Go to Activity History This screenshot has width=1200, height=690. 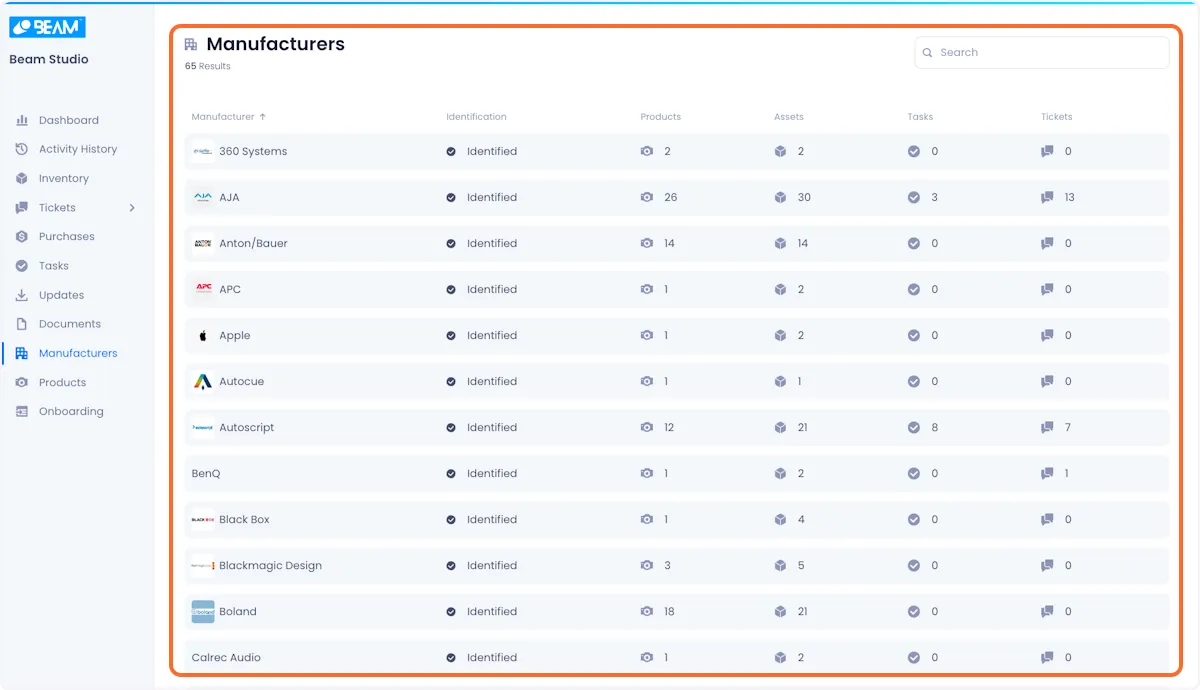coord(78,149)
